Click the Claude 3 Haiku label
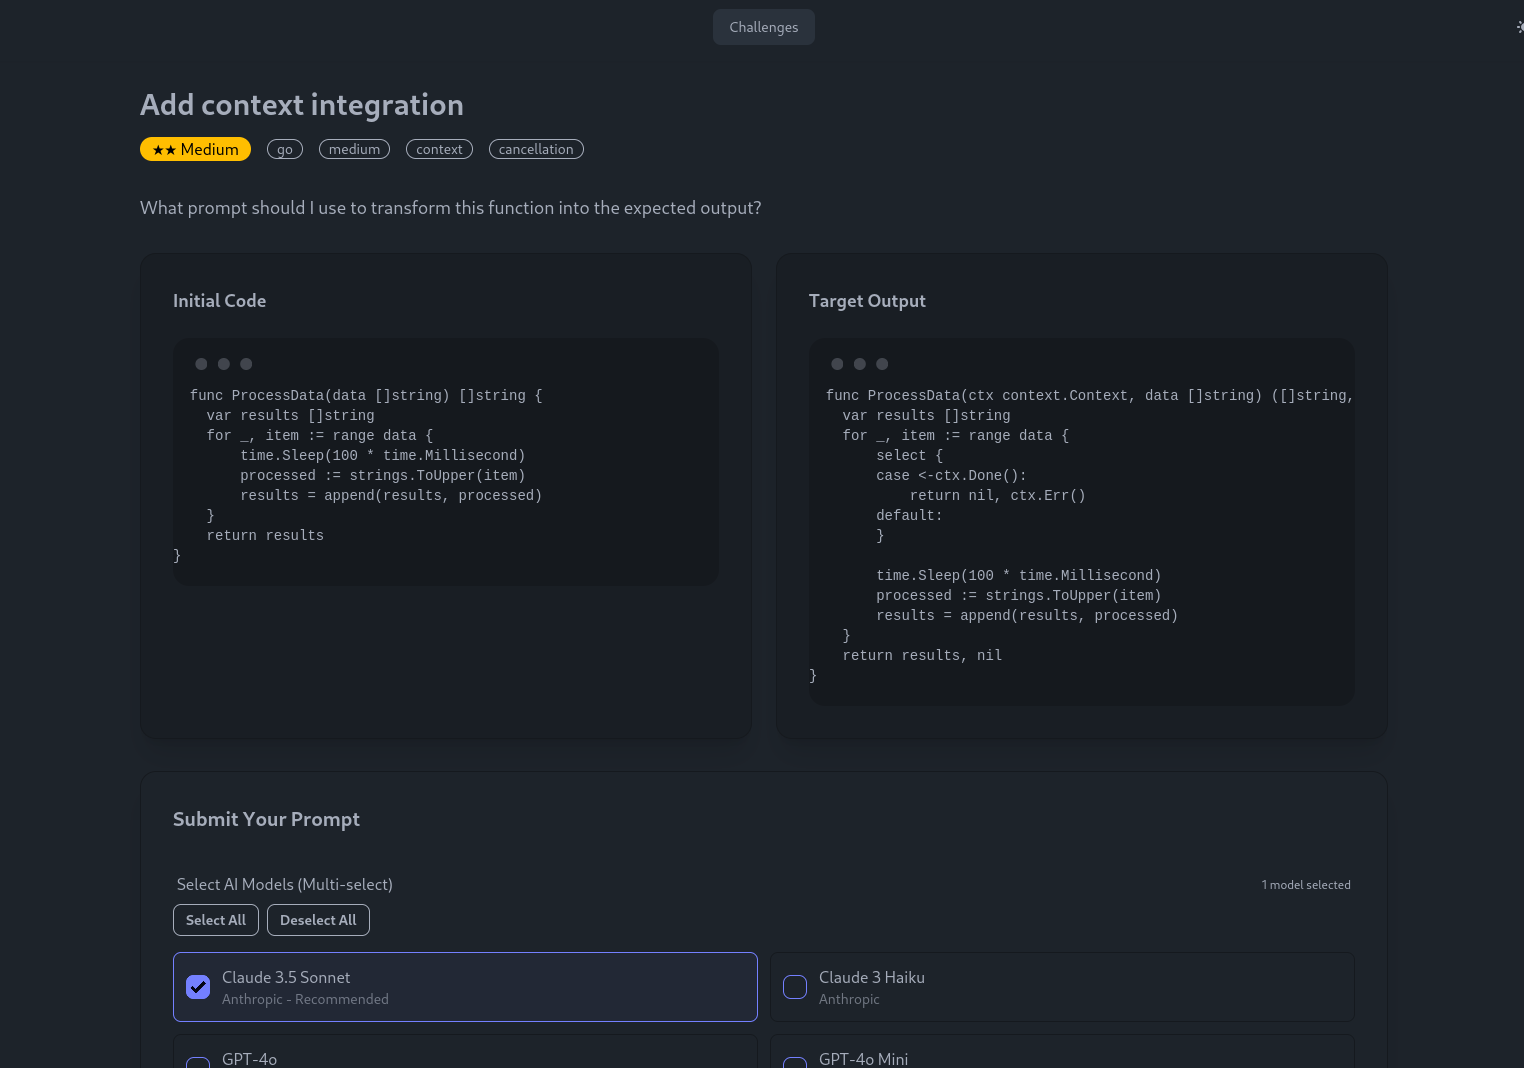The height and width of the screenshot is (1068, 1524). point(872,977)
